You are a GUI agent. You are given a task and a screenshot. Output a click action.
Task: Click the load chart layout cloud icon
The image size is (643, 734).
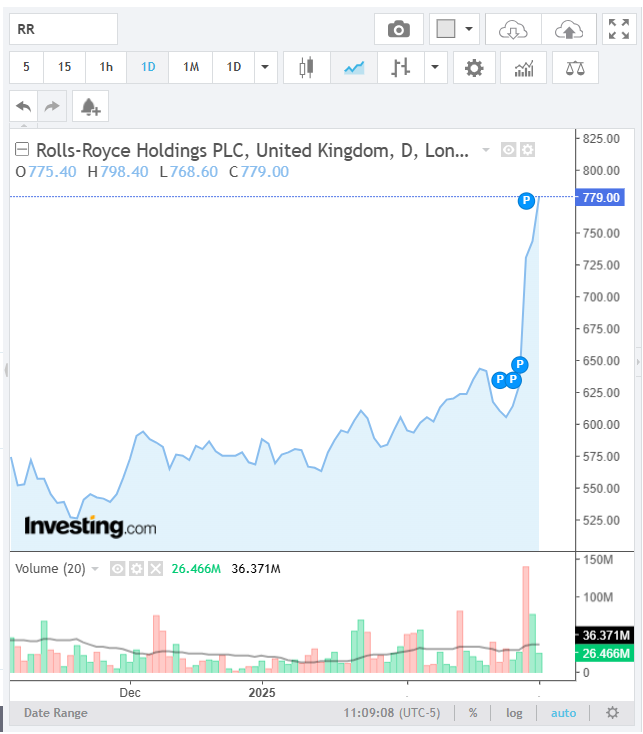(x=513, y=29)
